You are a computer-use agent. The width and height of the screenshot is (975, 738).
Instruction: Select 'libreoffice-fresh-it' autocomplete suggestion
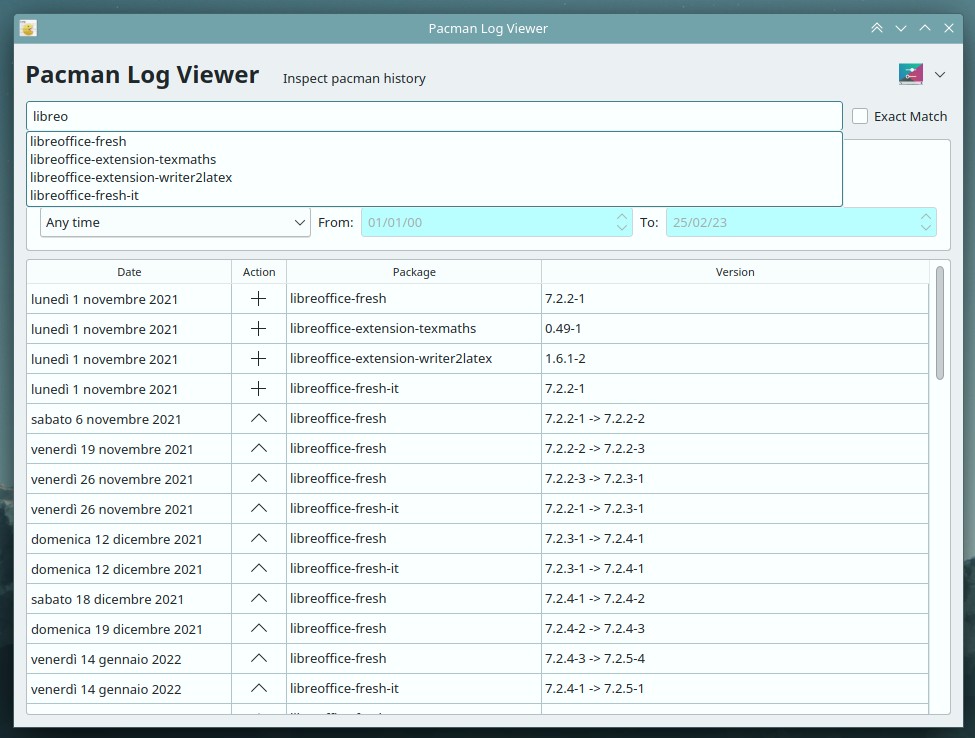[434, 196]
